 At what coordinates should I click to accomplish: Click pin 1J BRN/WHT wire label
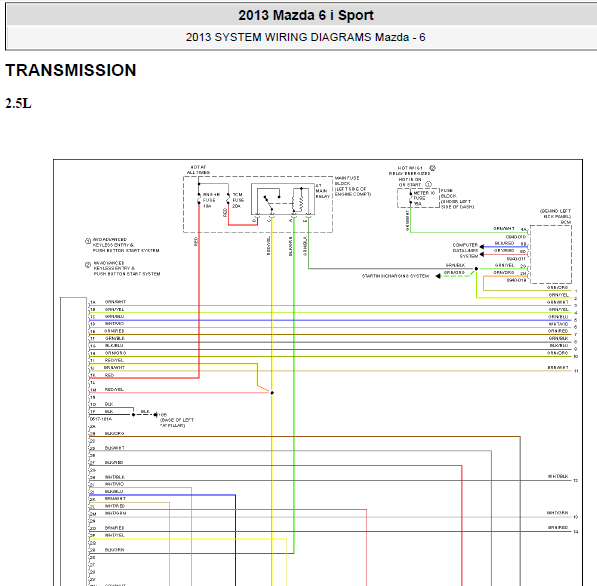pos(114,367)
